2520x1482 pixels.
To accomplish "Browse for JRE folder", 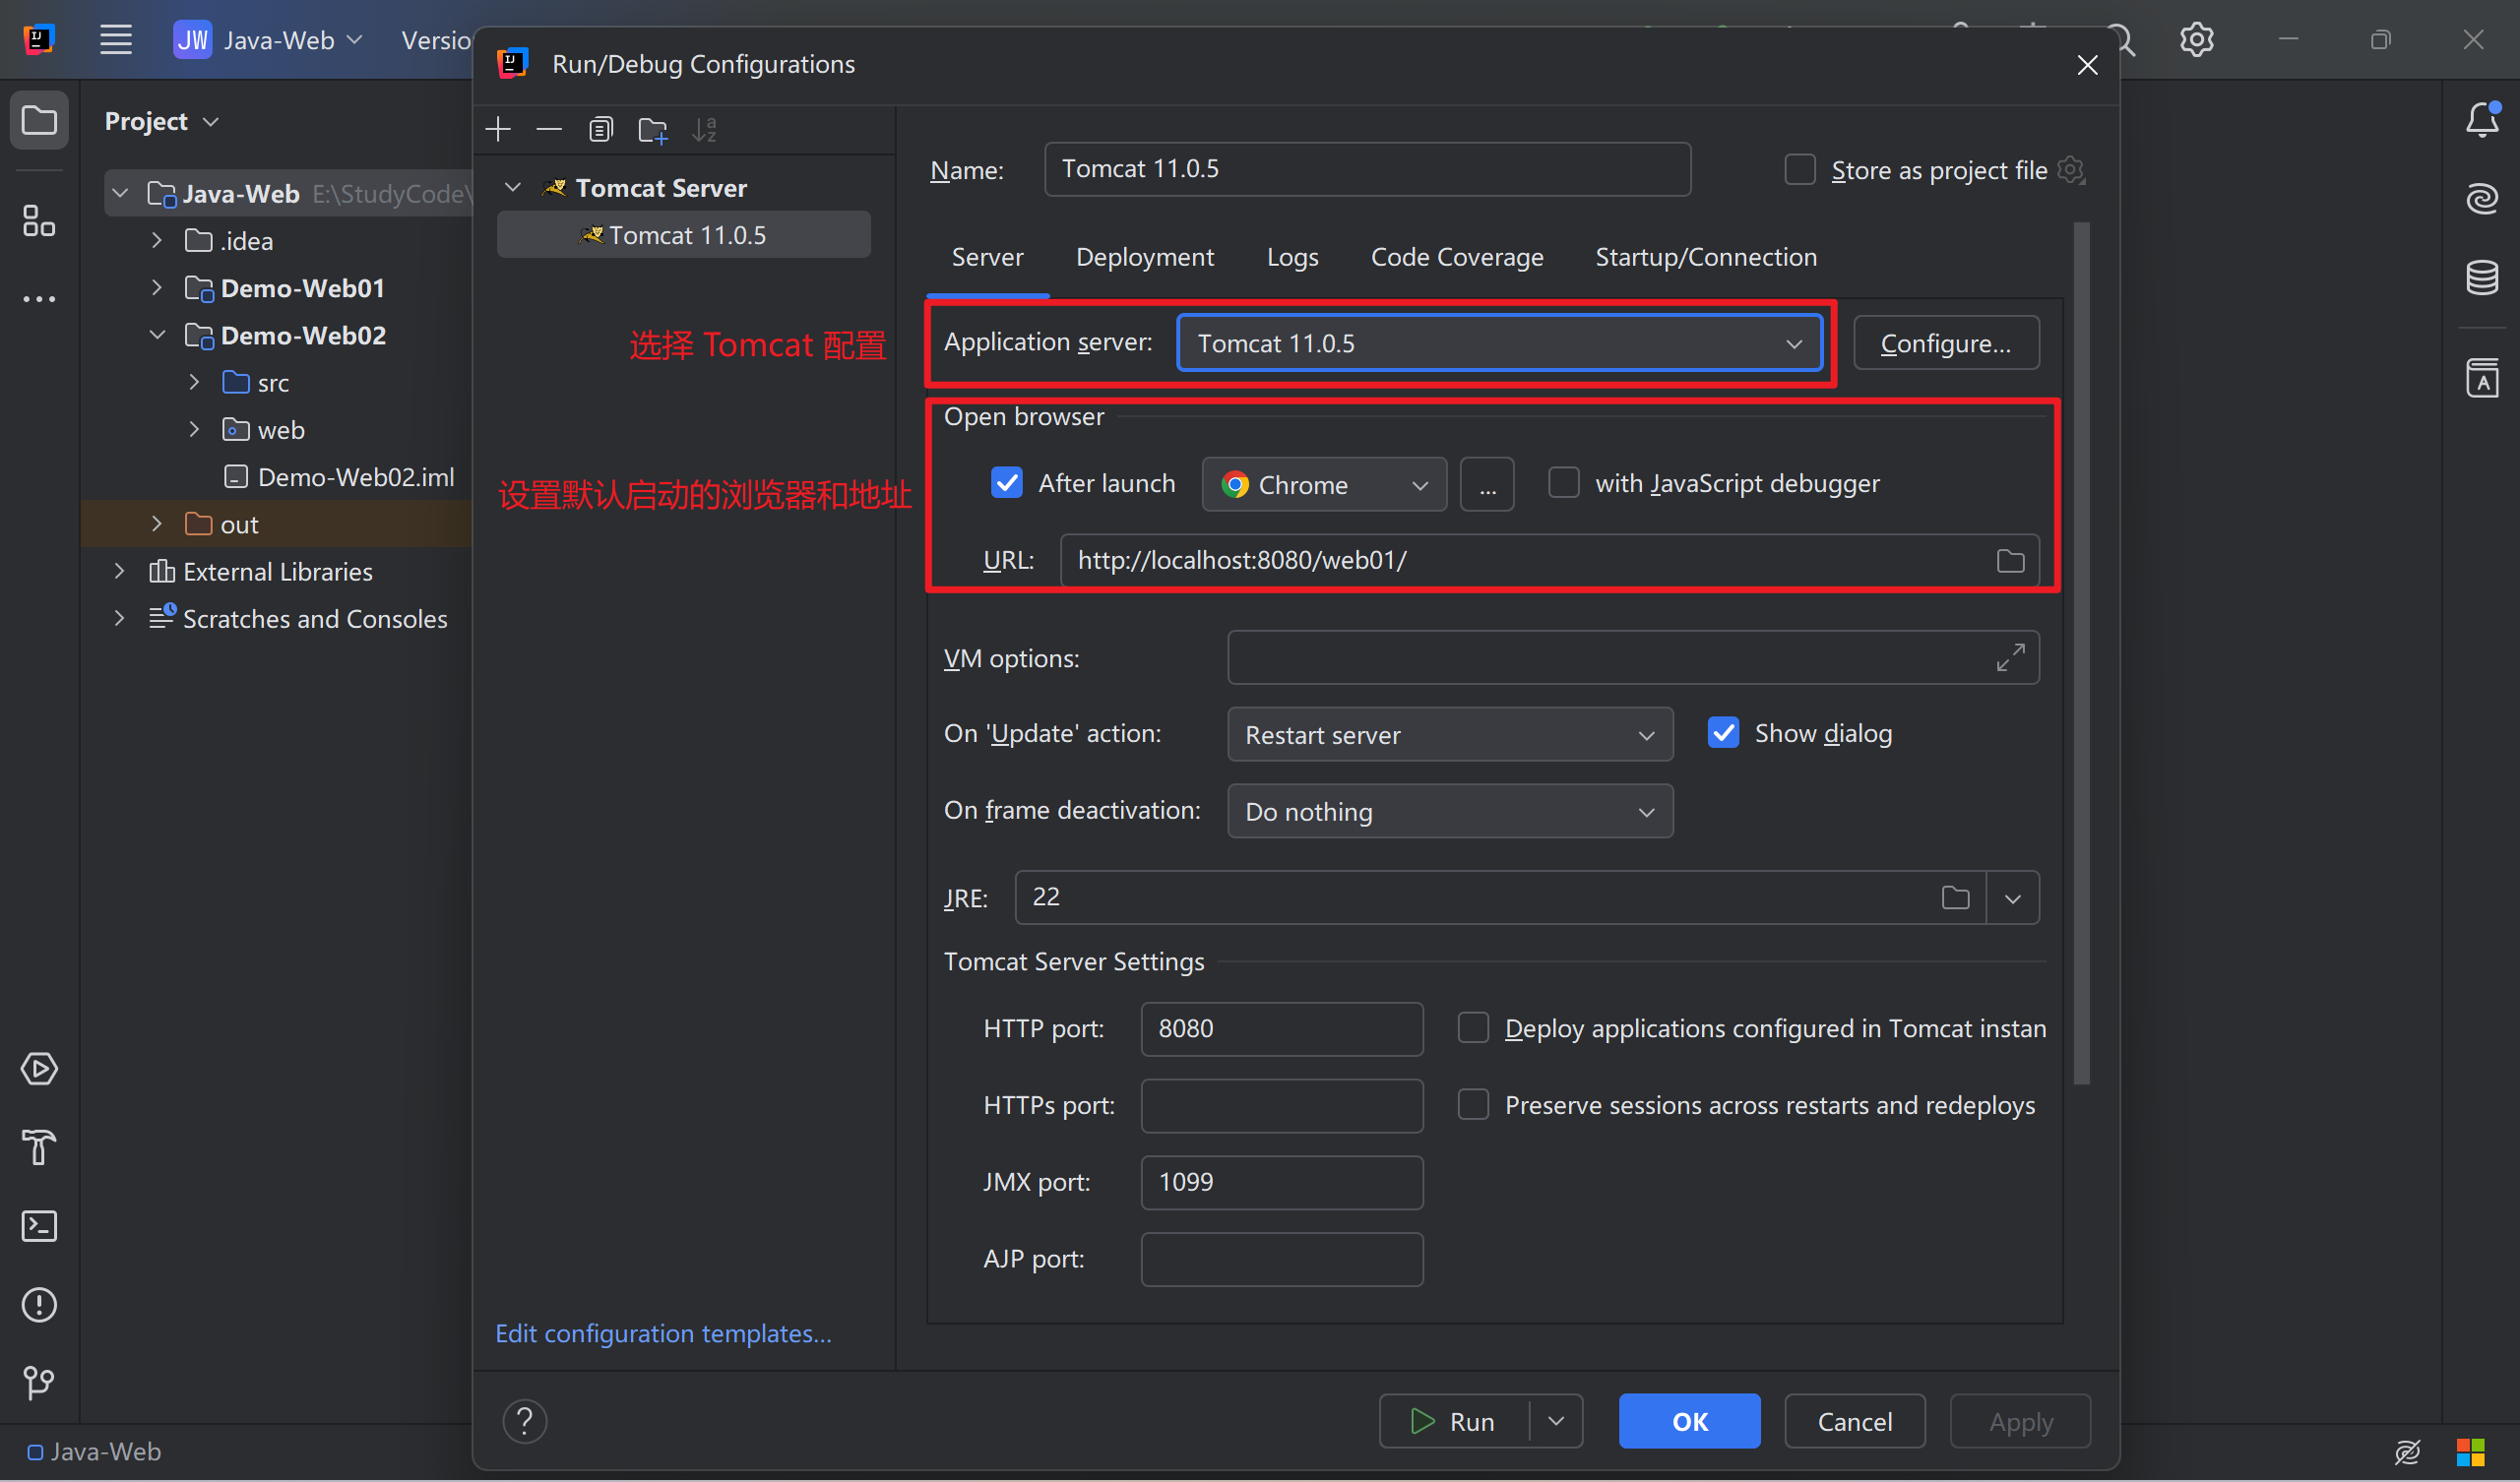I will click(1955, 898).
